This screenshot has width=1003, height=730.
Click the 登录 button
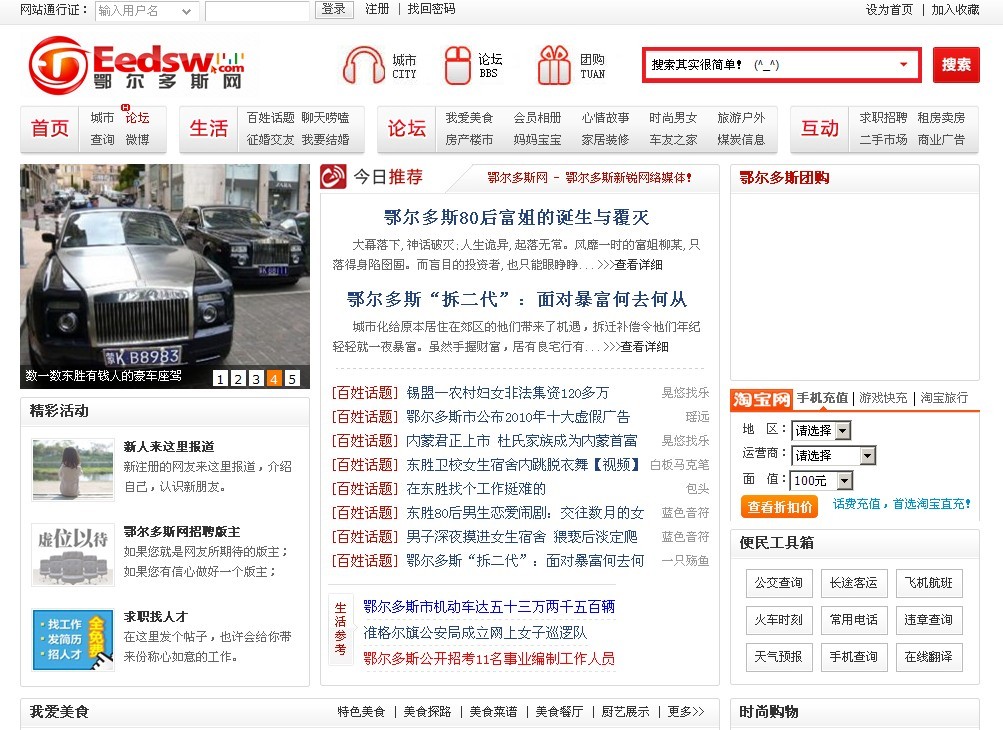point(334,10)
